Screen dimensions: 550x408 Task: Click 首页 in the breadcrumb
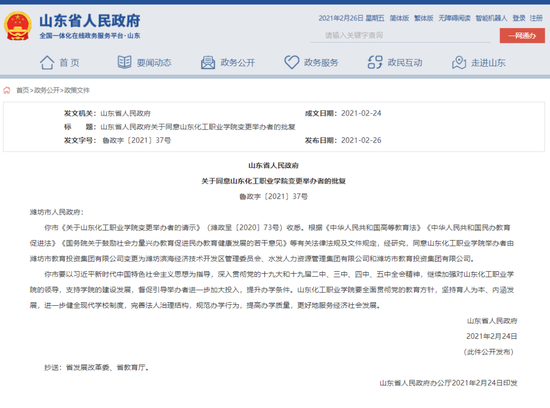(x=22, y=90)
